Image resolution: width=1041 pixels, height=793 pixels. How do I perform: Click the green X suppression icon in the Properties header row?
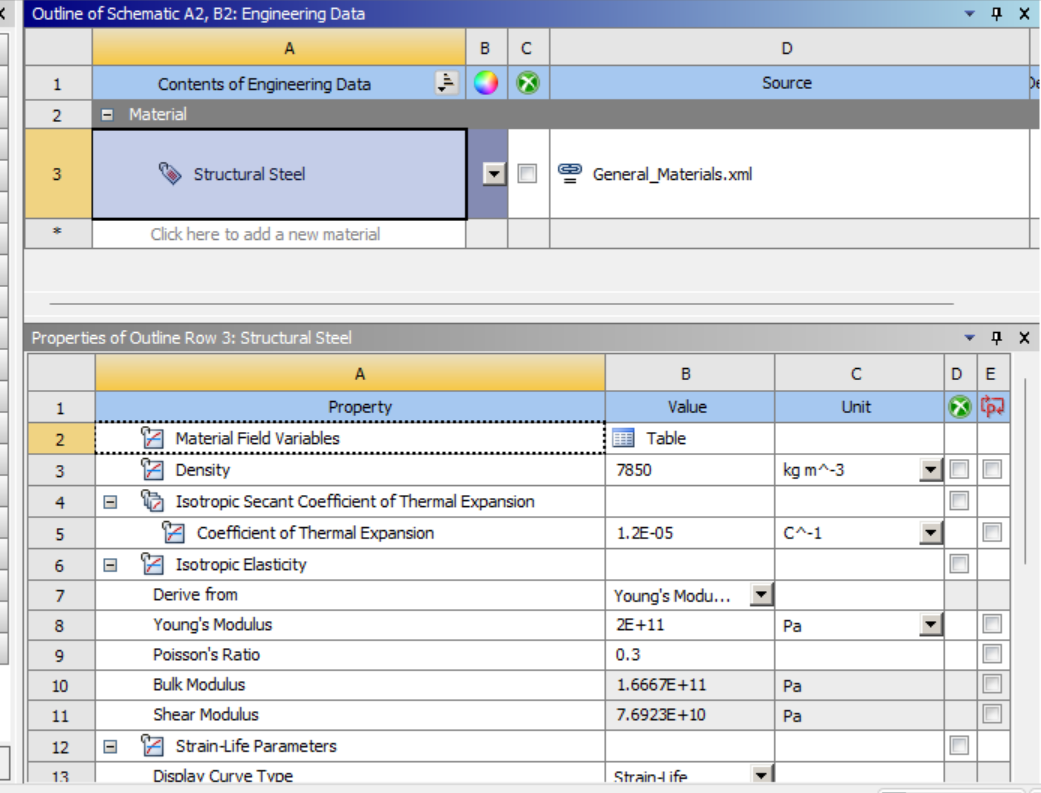click(959, 407)
